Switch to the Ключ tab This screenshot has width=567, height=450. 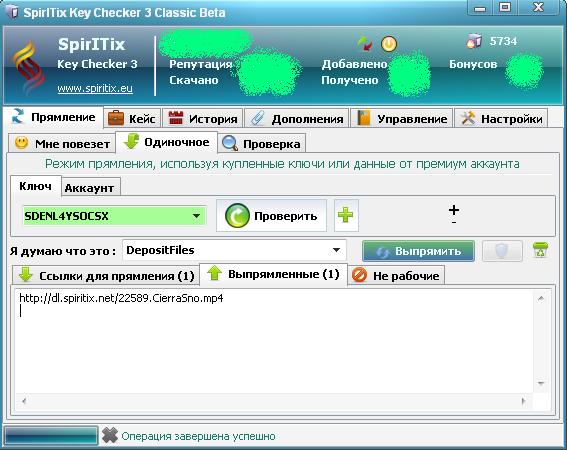(x=35, y=186)
